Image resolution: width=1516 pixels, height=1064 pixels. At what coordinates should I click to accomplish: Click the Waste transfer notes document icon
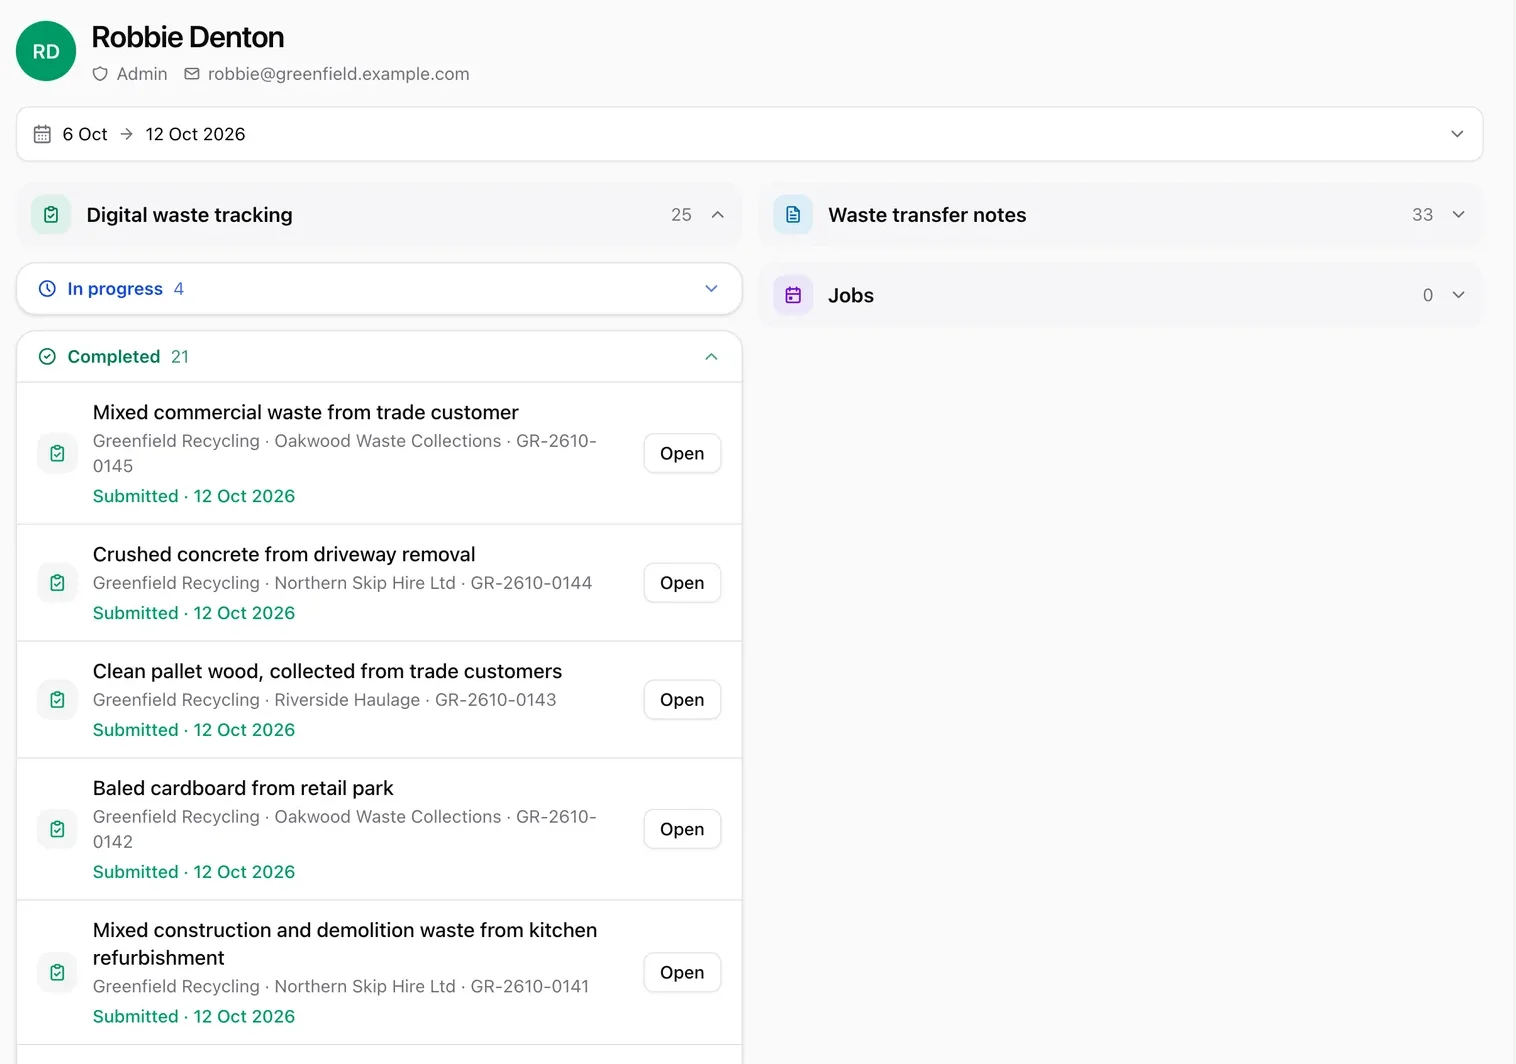793,215
